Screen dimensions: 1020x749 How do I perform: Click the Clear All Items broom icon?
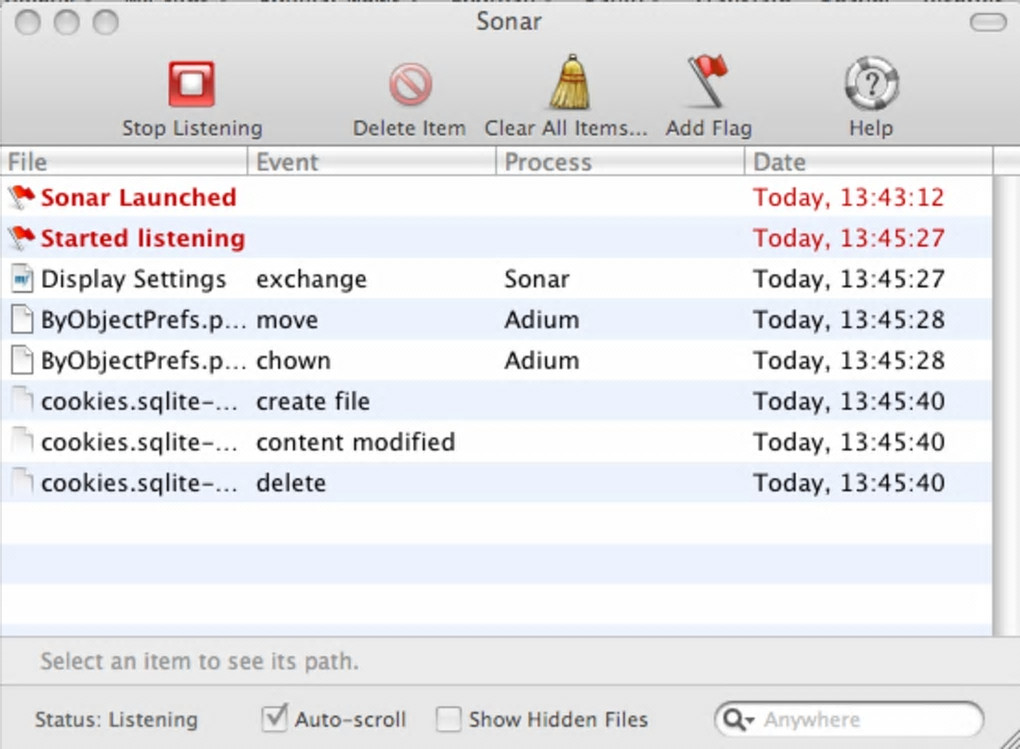569,83
